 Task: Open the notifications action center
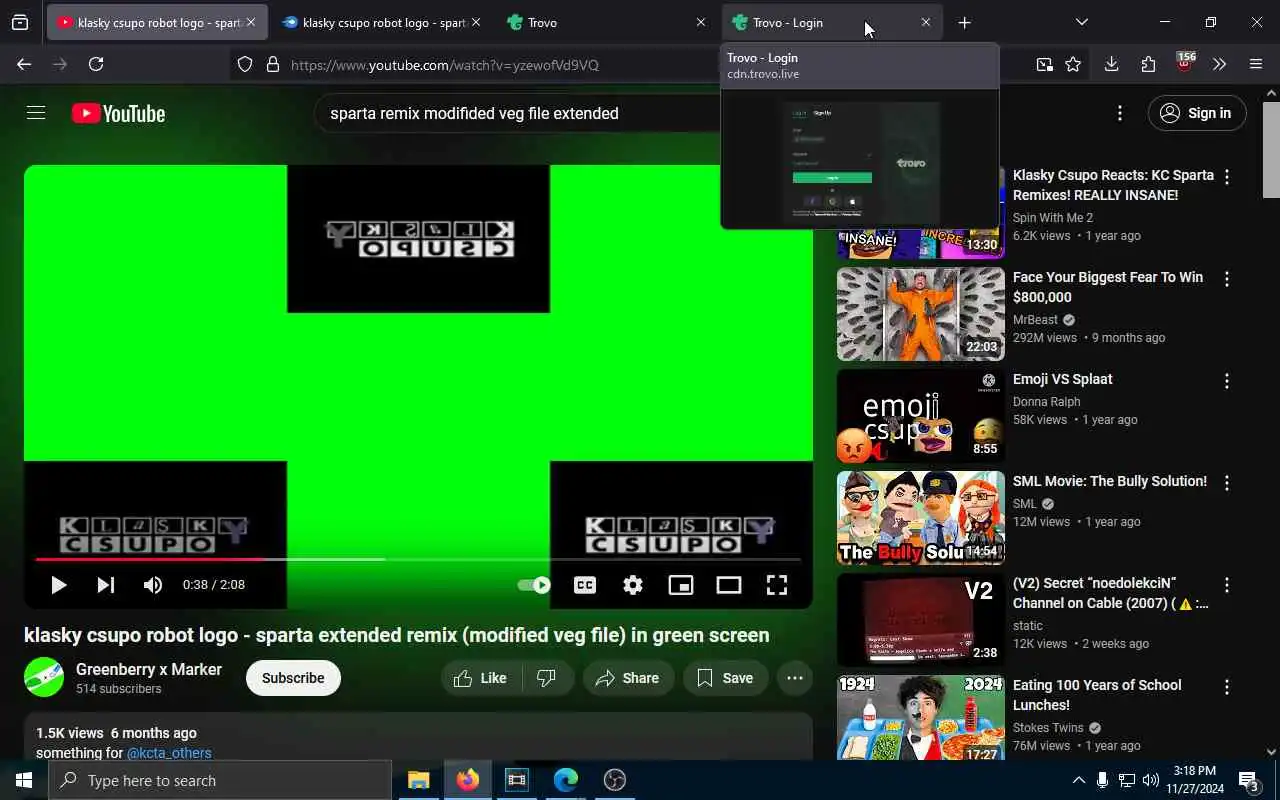(x=1249, y=780)
